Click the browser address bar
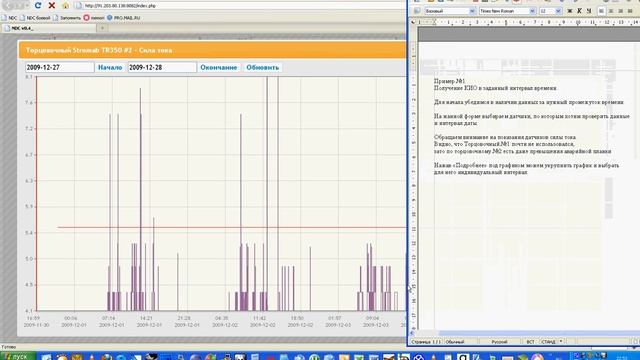Image resolution: width=640 pixels, height=360 pixels. tap(241, 6)
